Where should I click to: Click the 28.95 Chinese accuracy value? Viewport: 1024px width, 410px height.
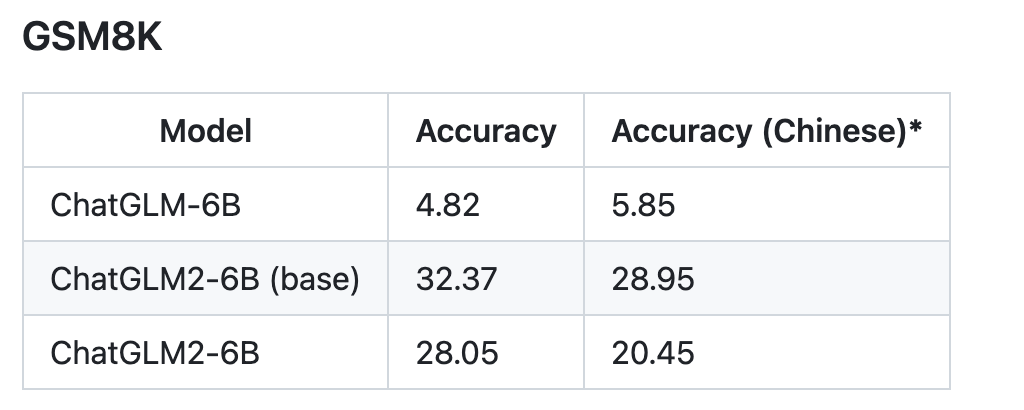(x=653, y=279)
